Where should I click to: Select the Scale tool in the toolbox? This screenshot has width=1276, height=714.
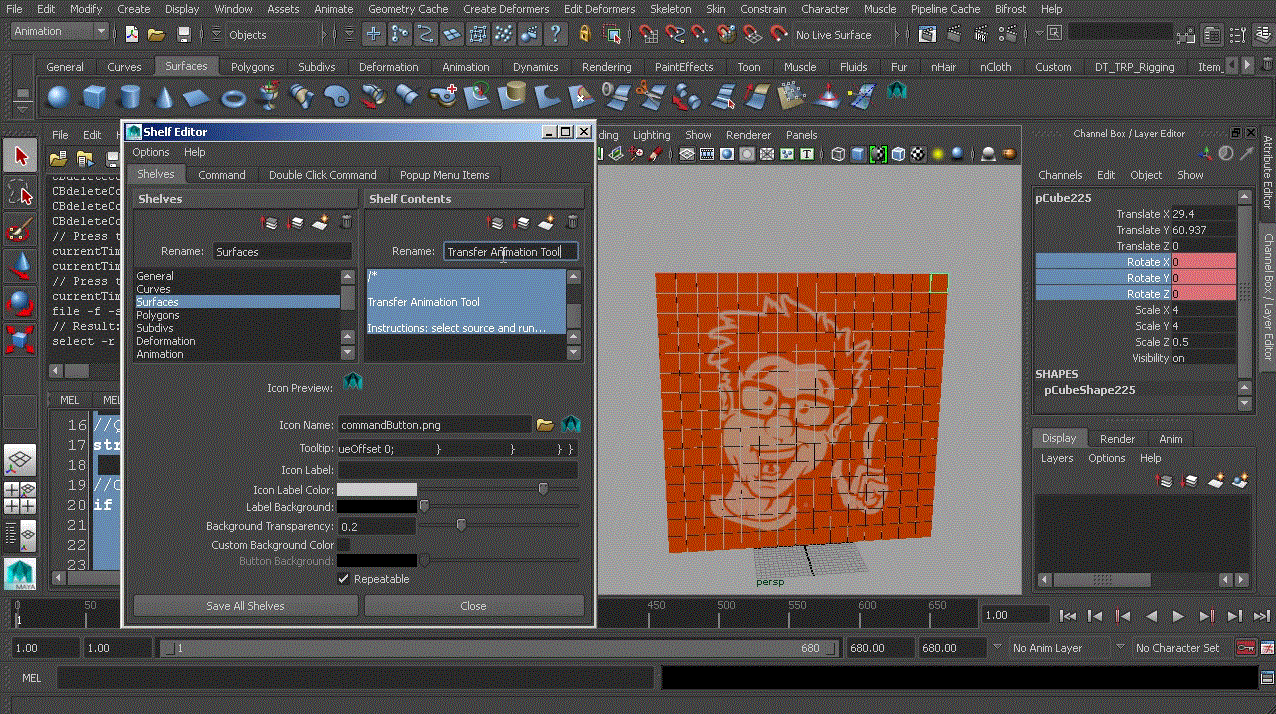coord(21,339)
